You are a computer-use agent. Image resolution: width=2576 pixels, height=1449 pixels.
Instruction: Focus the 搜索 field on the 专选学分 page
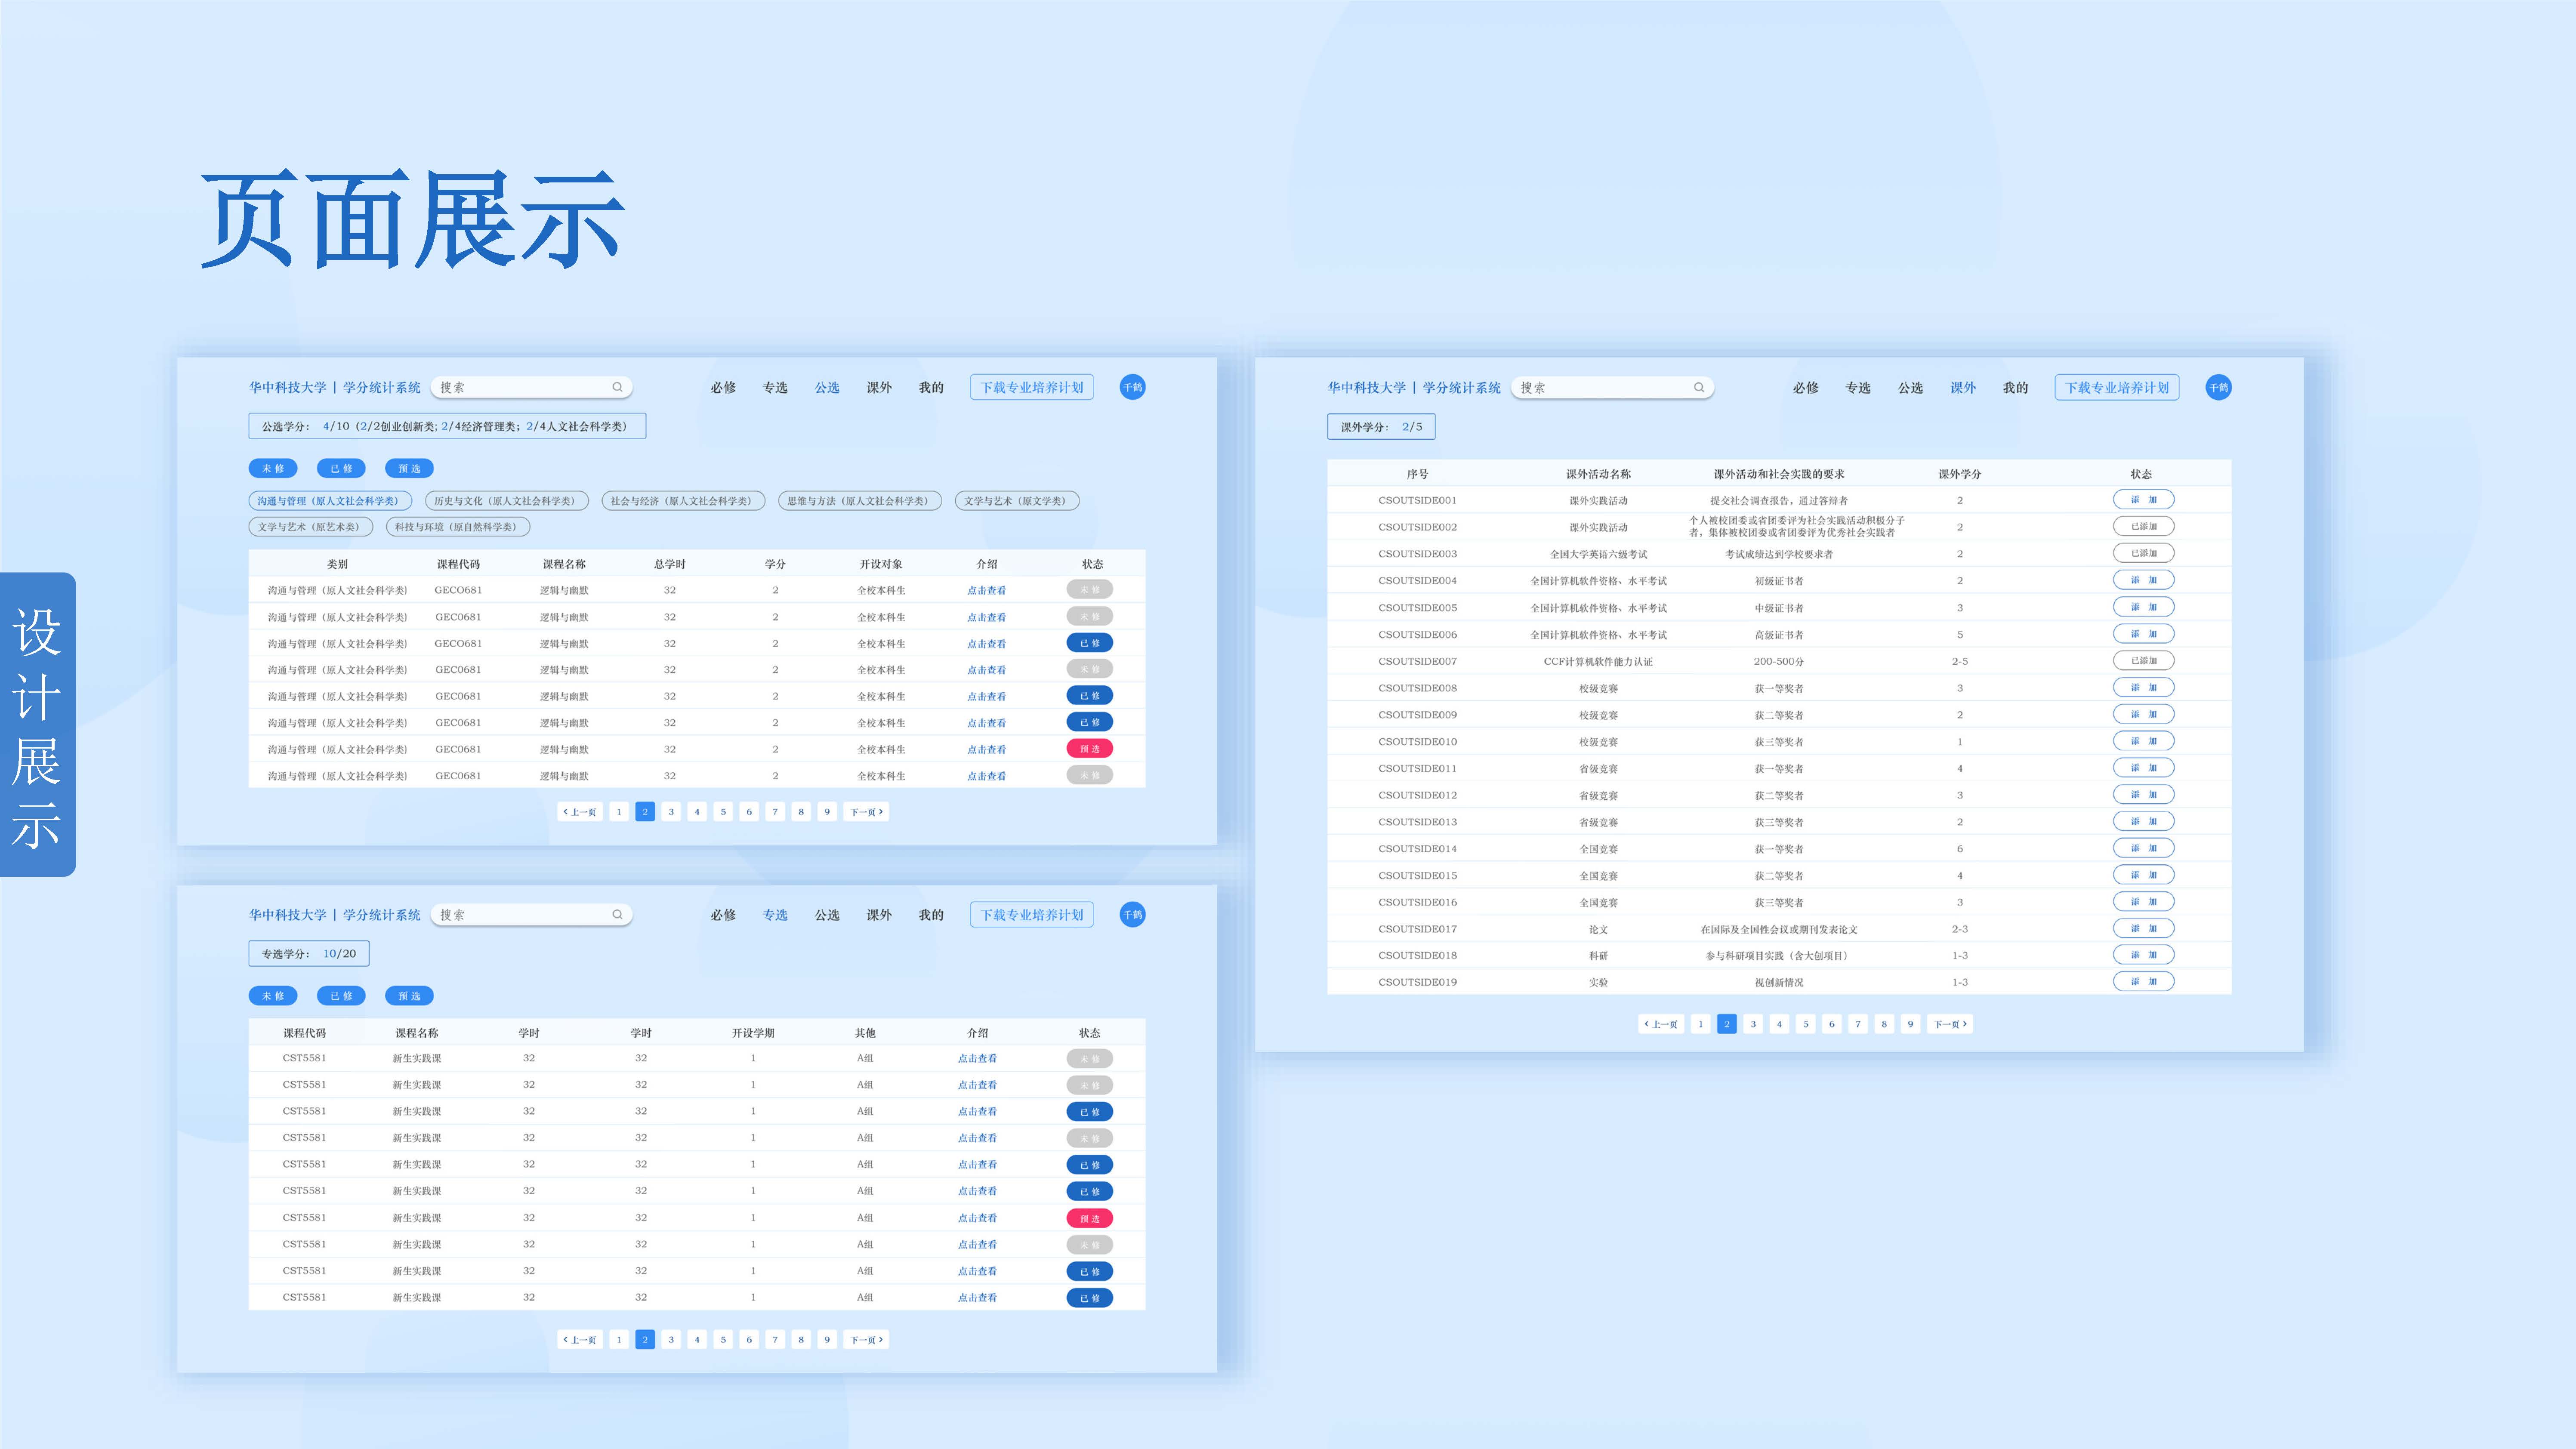coord(531,914)
